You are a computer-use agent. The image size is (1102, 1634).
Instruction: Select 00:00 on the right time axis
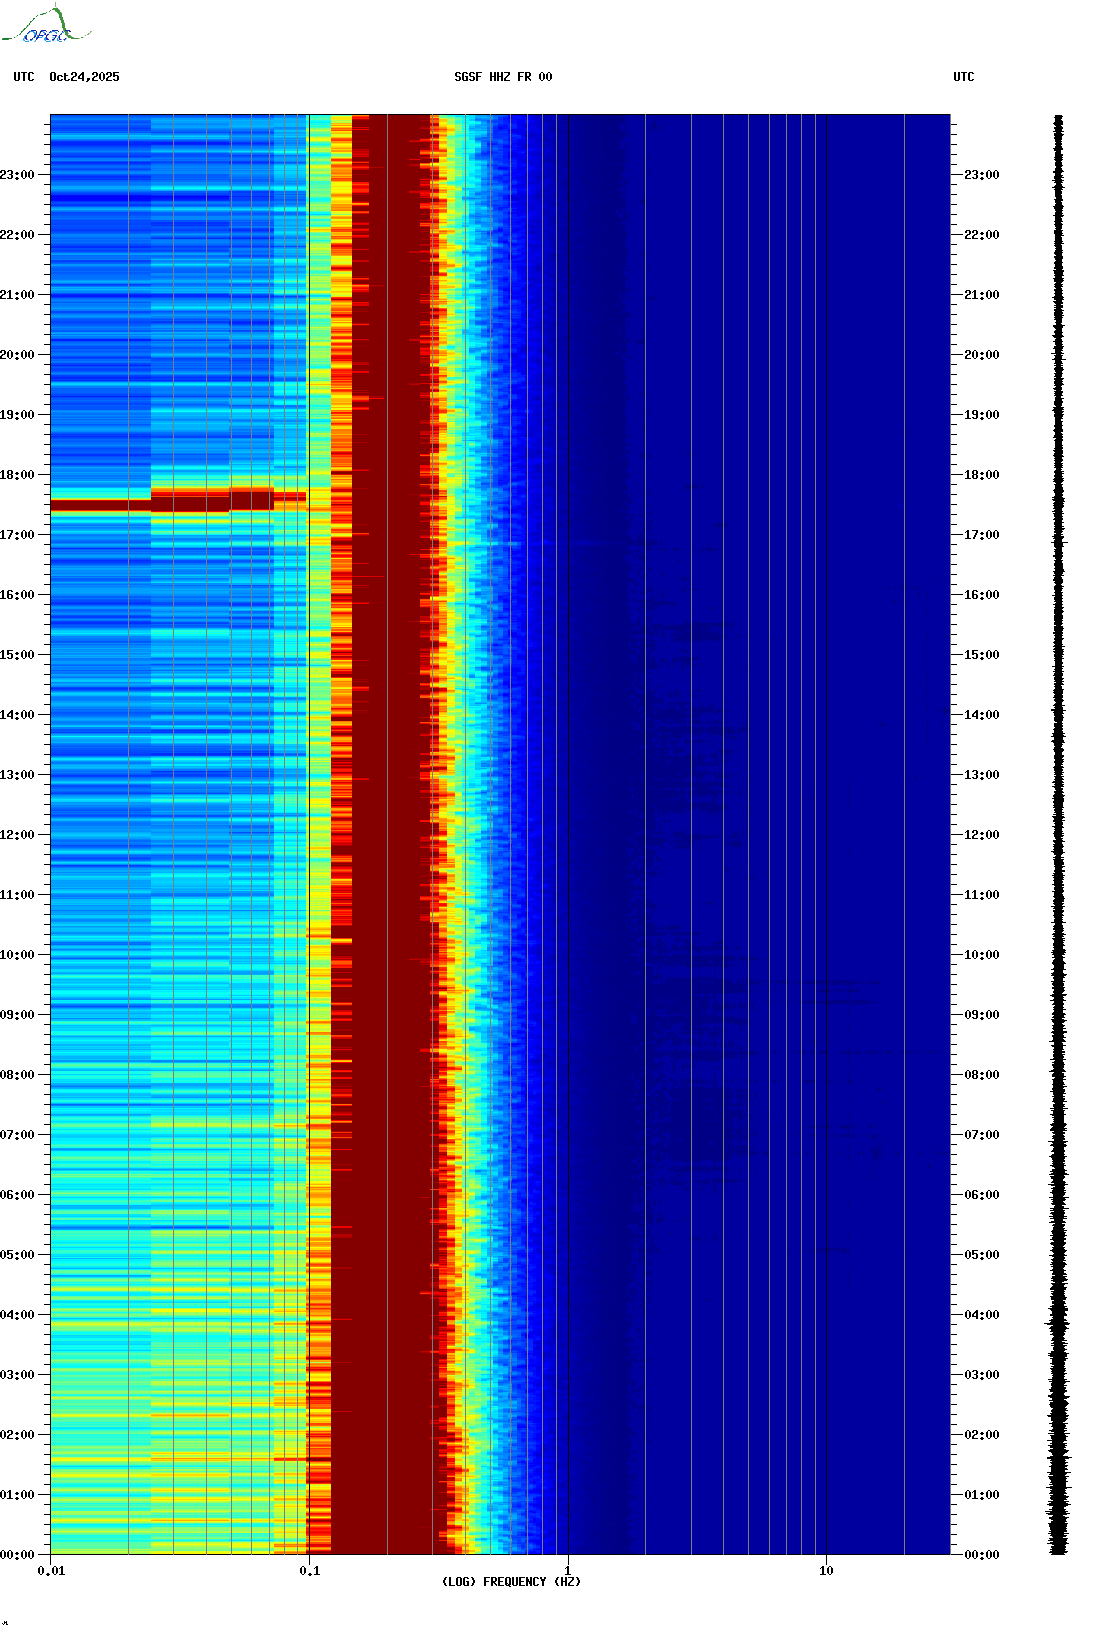pos(982,1555)
